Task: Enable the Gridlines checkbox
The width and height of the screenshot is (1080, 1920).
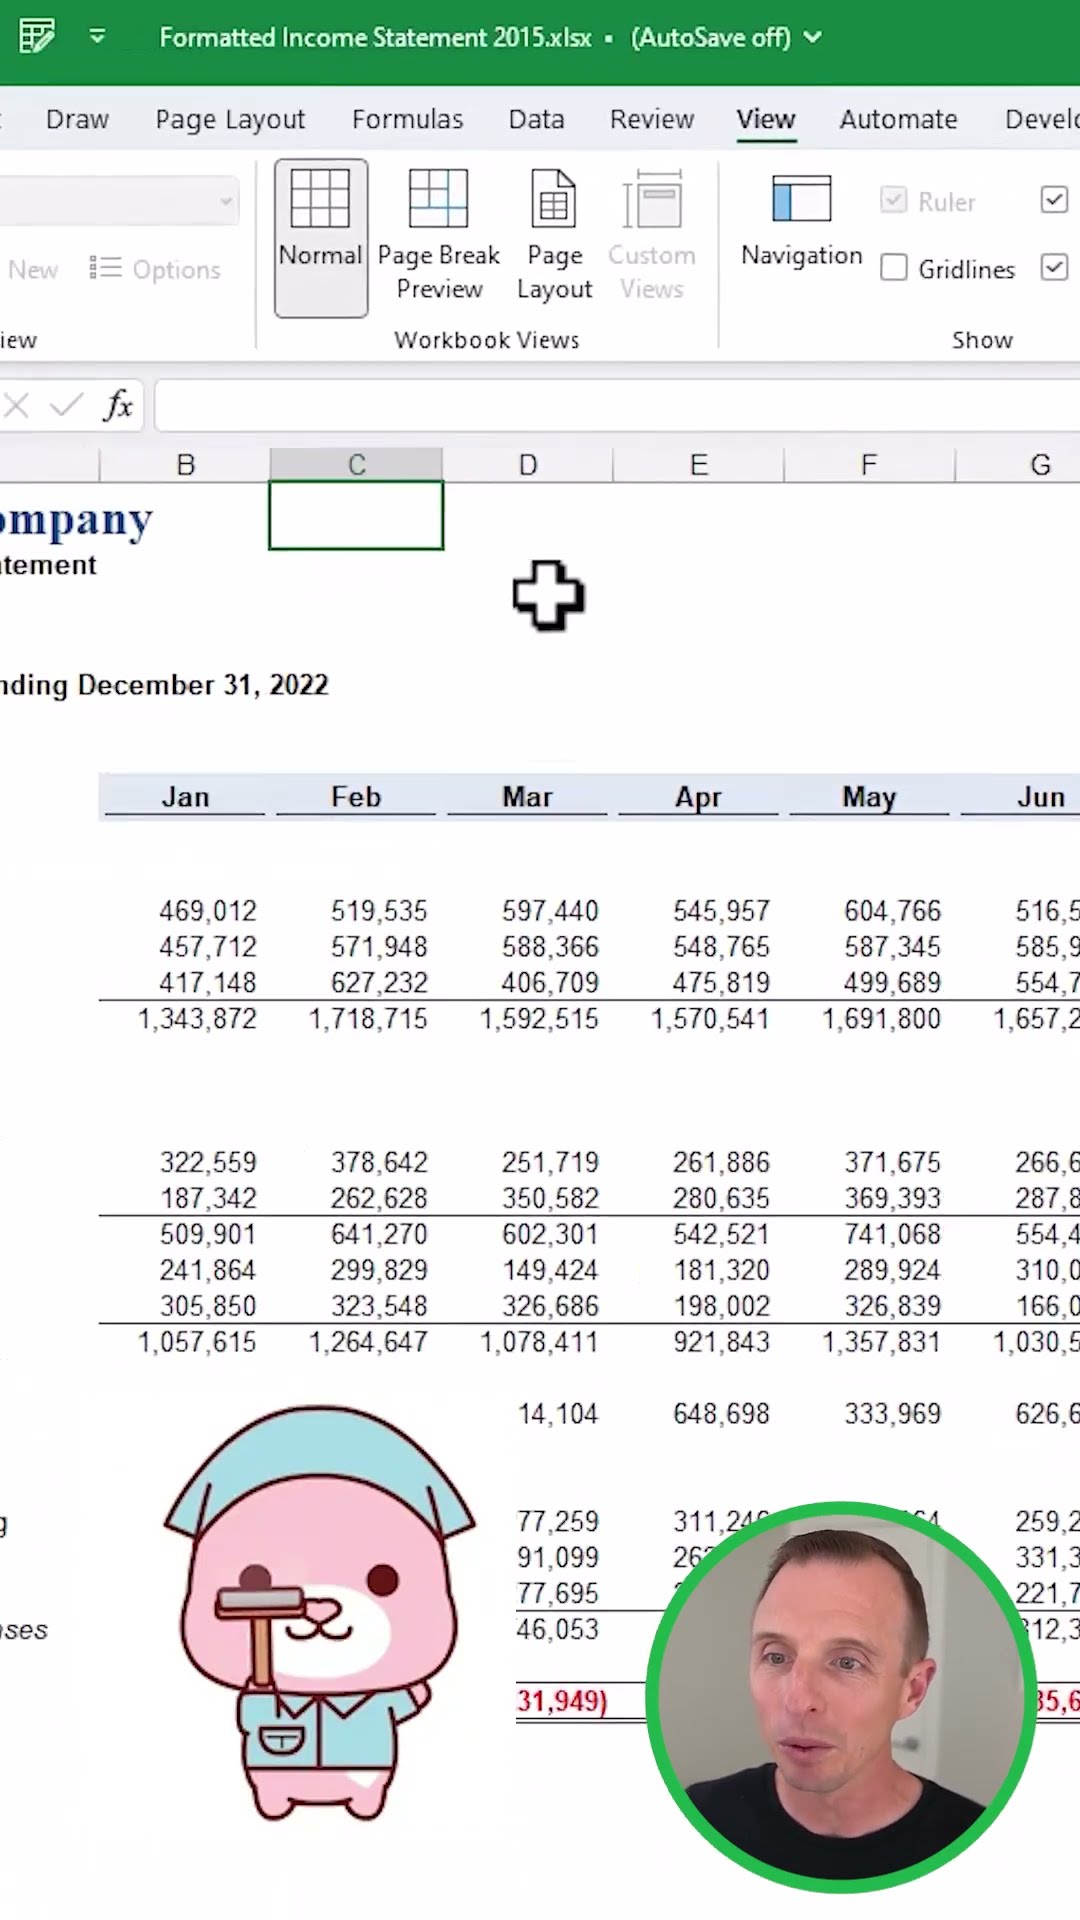Action: [x=894, y=268]
